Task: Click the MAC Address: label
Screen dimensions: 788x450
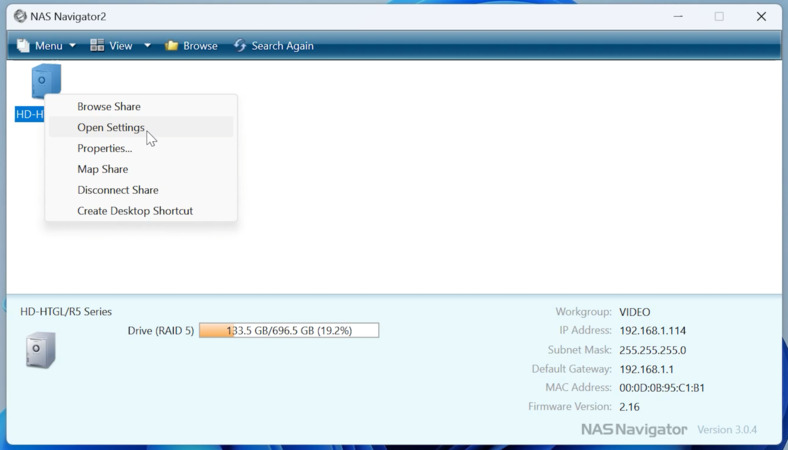Action: (x=578, y=388)
